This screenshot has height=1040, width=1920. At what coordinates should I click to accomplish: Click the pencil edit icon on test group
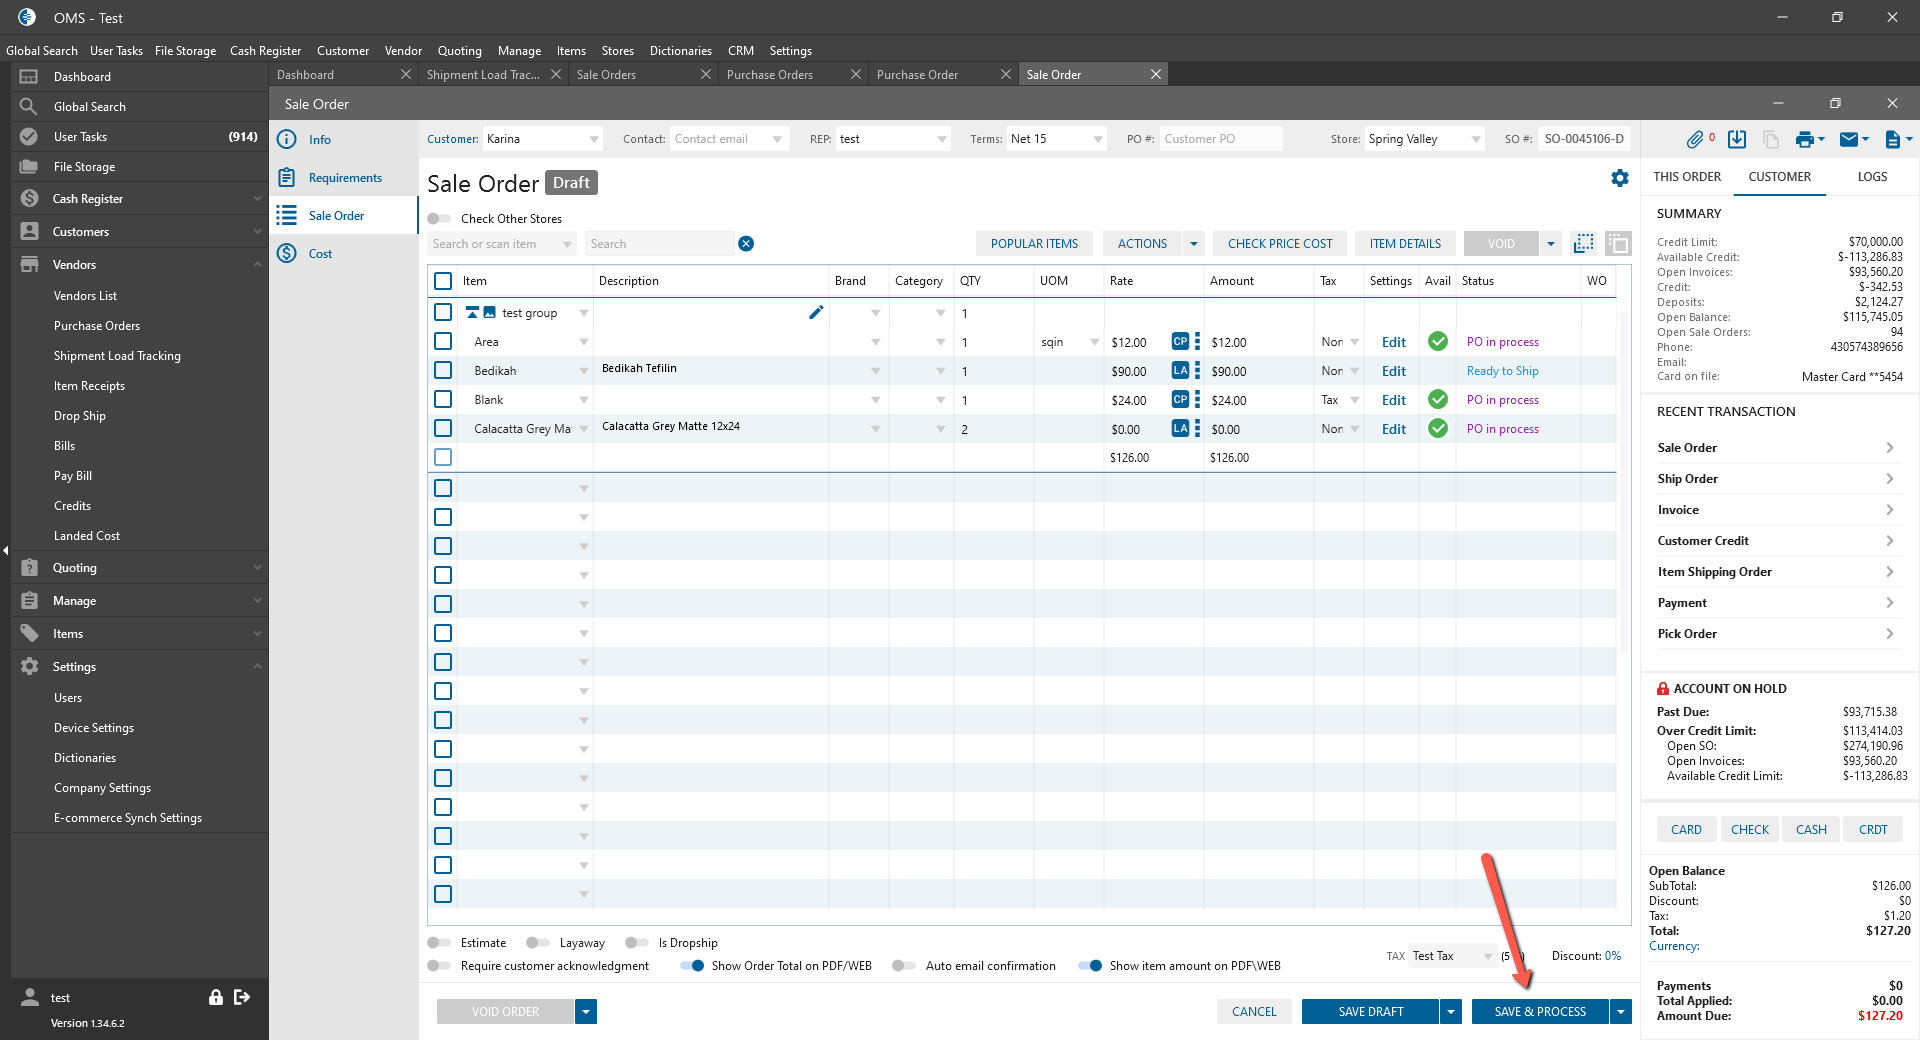[816, 313]
